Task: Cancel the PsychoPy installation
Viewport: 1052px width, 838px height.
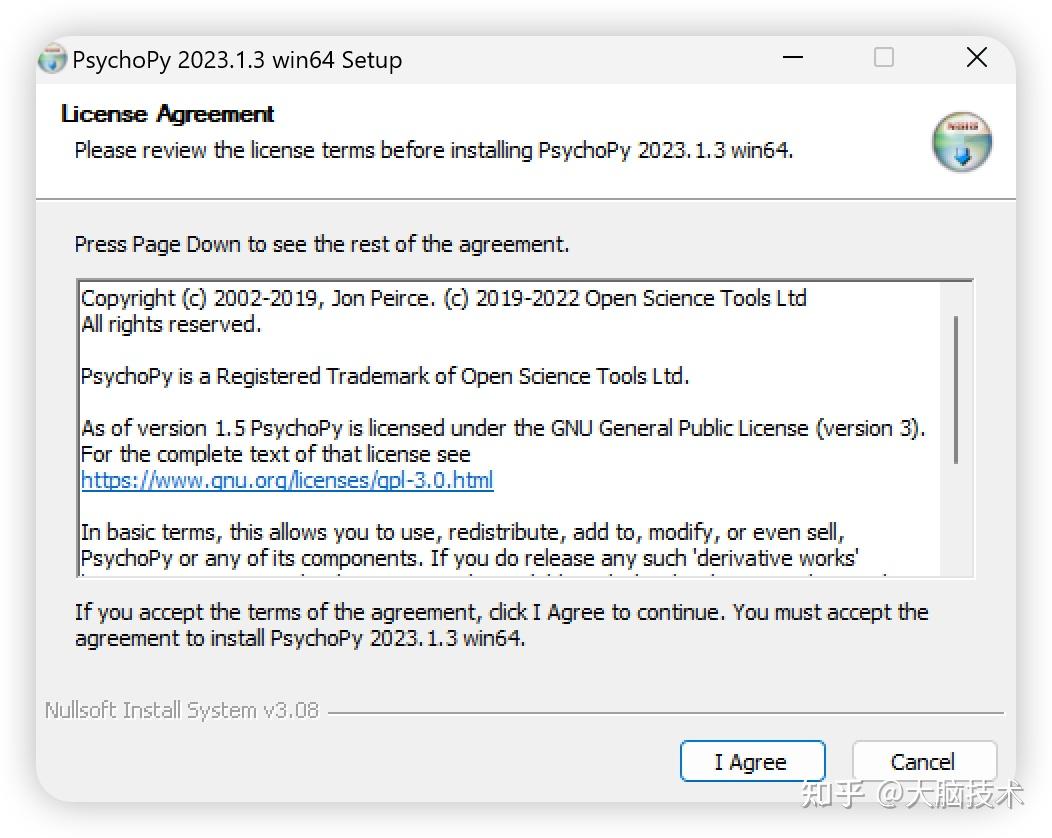Action: click(x=923, y=761)
